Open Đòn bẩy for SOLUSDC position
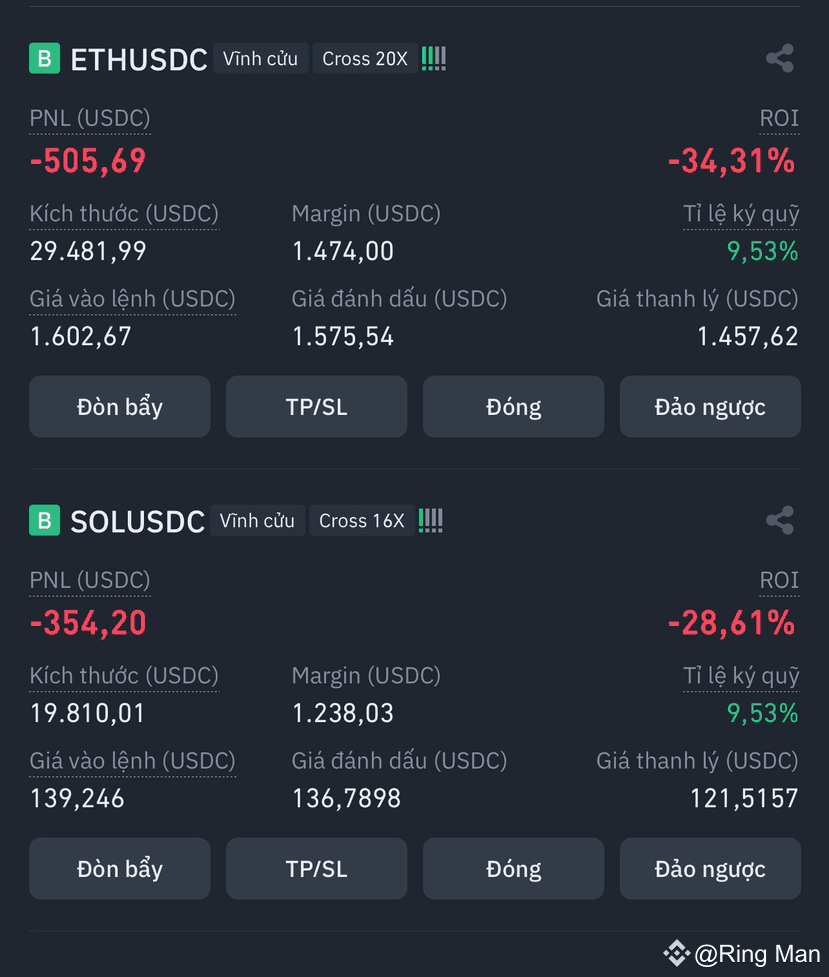 [120, 869]
